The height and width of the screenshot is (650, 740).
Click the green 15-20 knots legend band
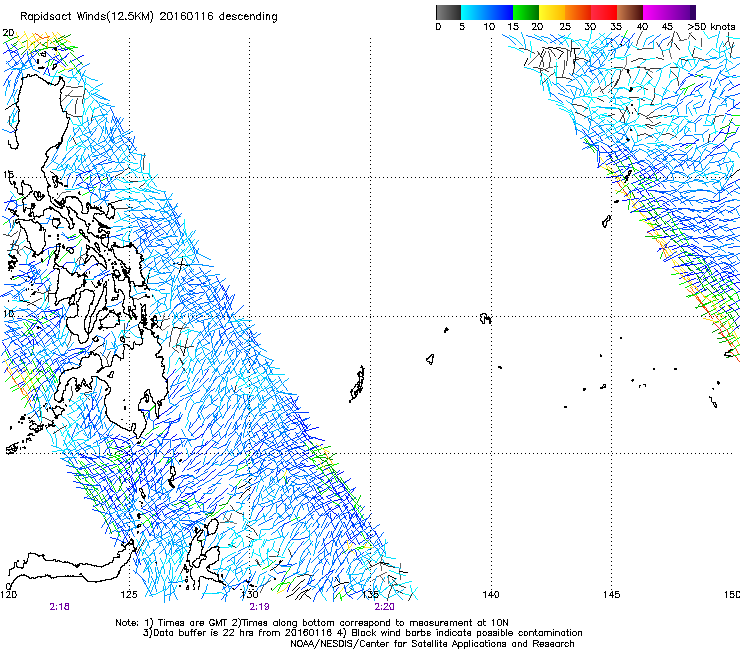(x=526, y=12)
